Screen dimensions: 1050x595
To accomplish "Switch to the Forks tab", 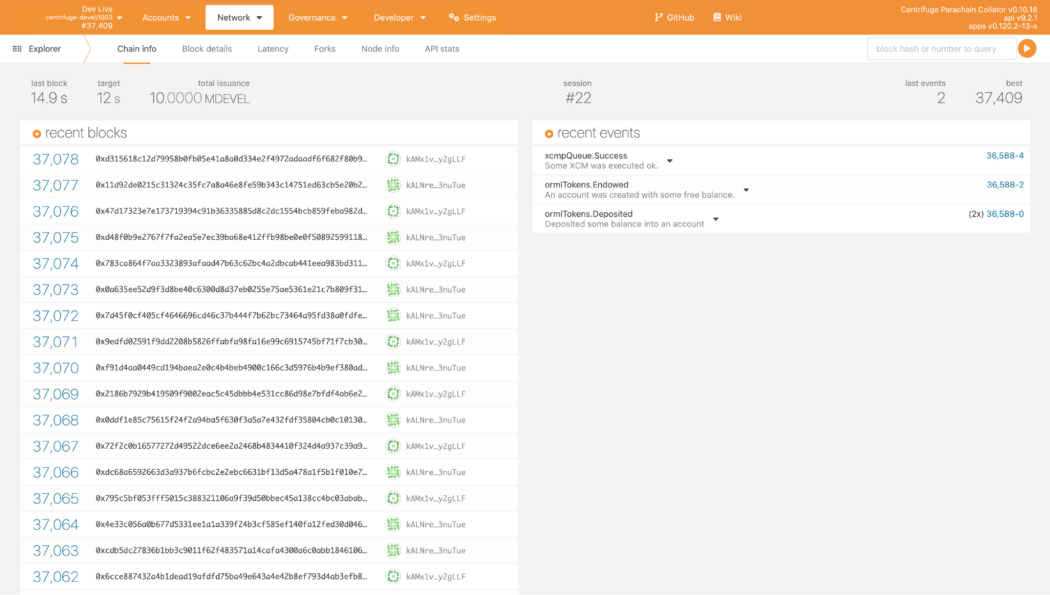I will pos(325,49).
